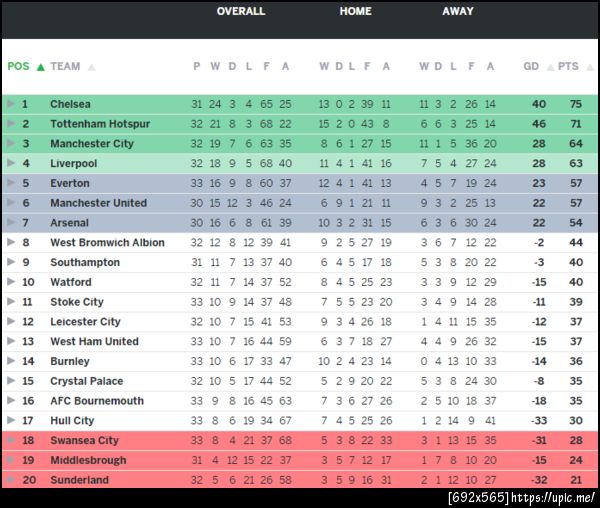The image size is (600, 508).
Task: Click the arrow icon on Burnley's row
Action: coord(11,361)
